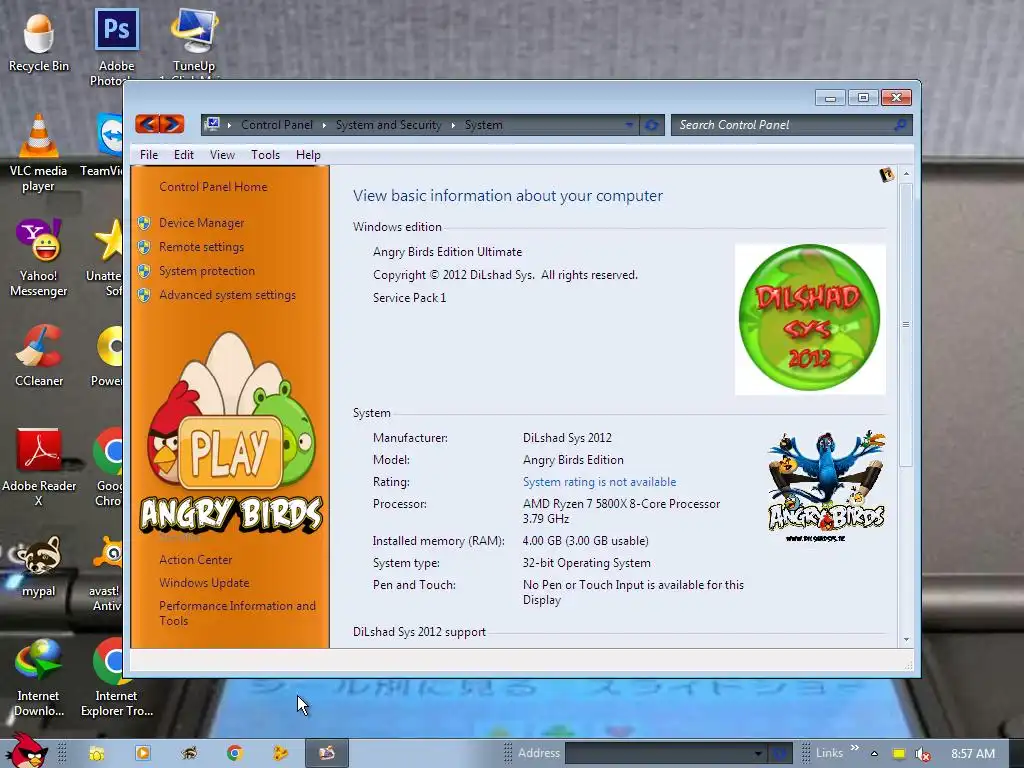The image size is (1024, 768).
Task: Open the taskbar Address dropdown arrow
Action: 758,754
